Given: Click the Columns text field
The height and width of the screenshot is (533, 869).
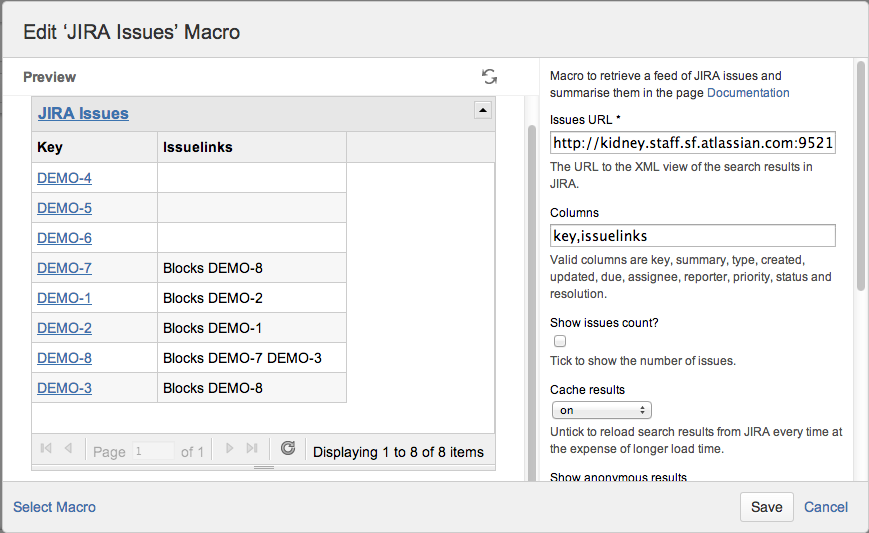Looking at the screenshot, I should click(x=692, y=236).
